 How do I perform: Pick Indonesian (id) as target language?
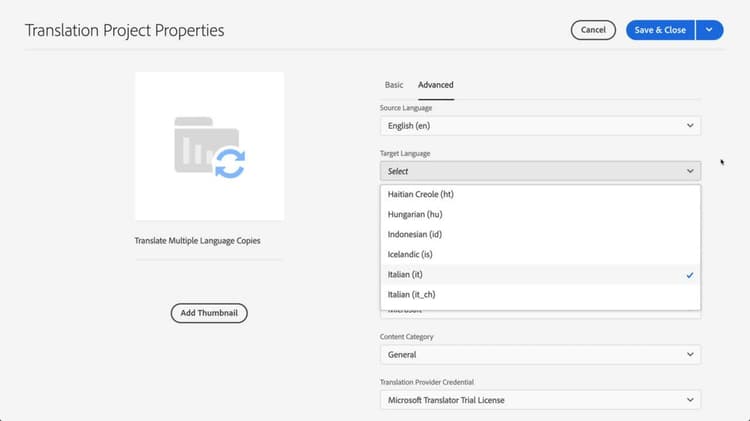(x=418, y=234)
